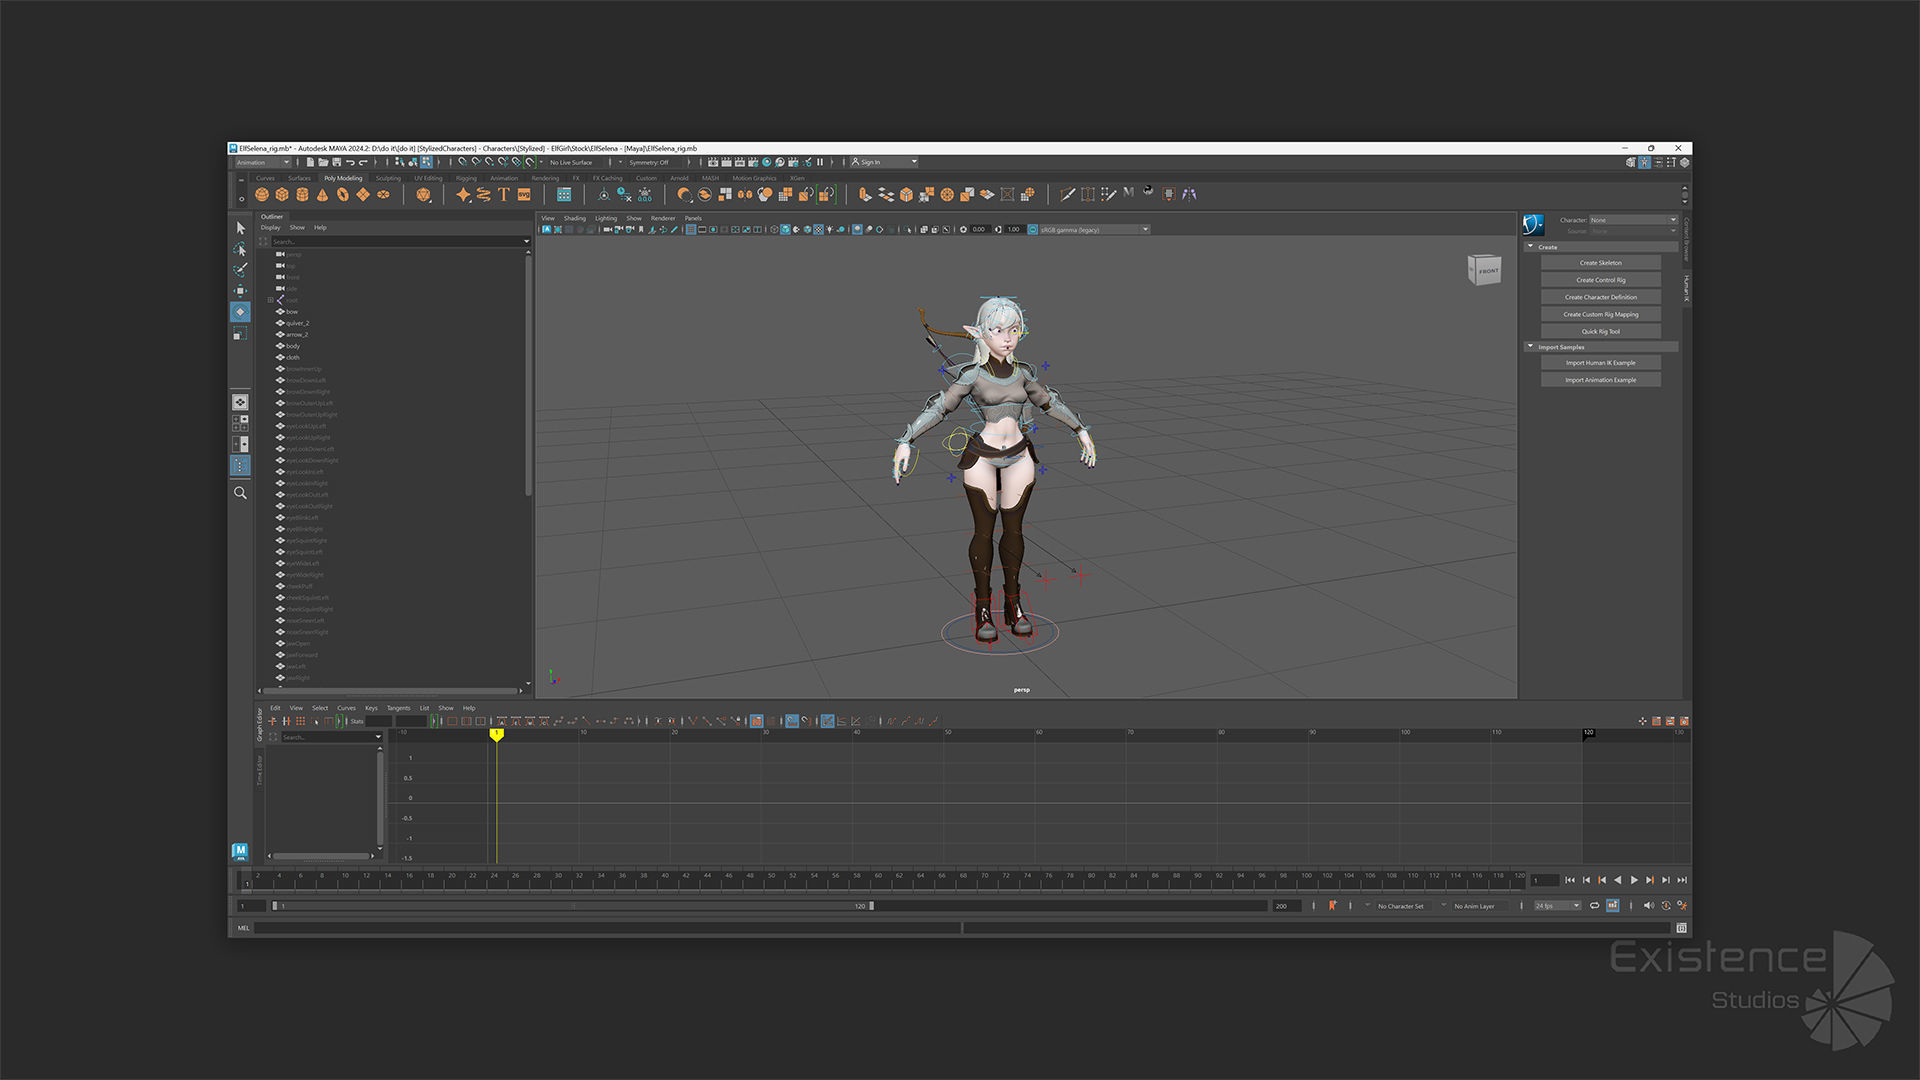This screenshot has height=1080, width=1920.
Task: Create polygon text with the T tool
Action: (504, 195)
